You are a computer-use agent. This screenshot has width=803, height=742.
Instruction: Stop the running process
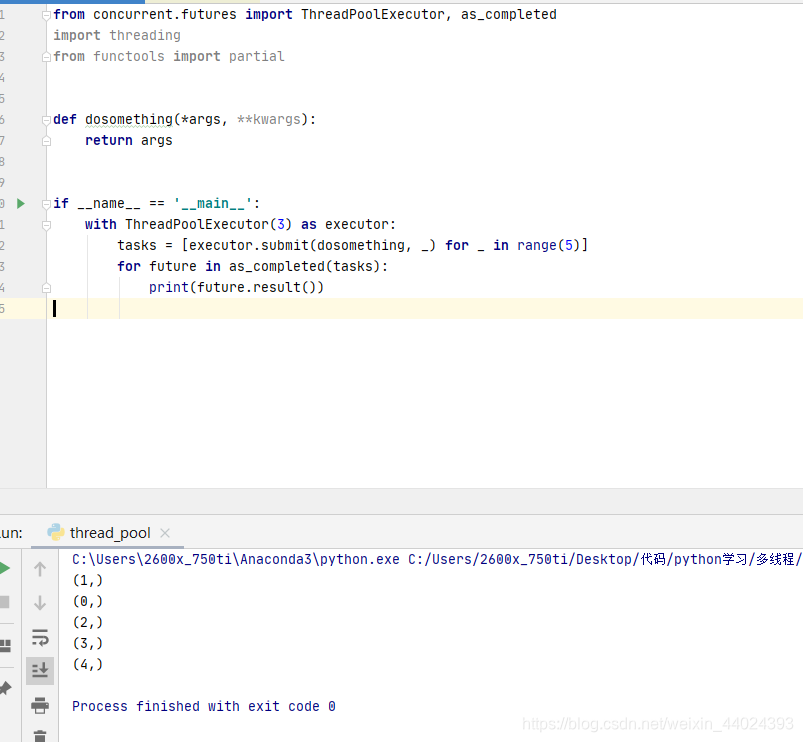[x=4, y=602]
